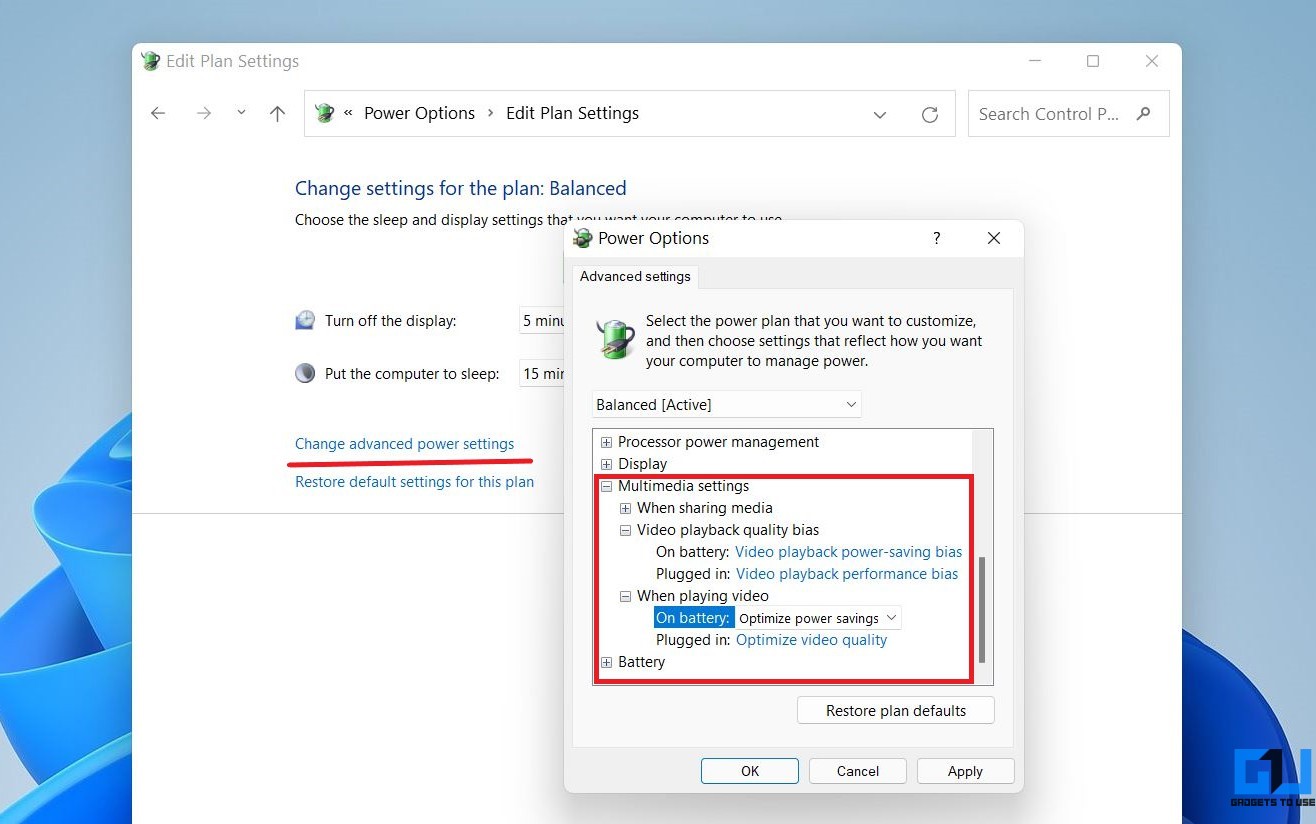Image resolution: width=1316 pixels, height=824 pixels.
Task: Maximize the Edit Plan Settings window
Action: pyautogui.click(x=1093, y=61)
